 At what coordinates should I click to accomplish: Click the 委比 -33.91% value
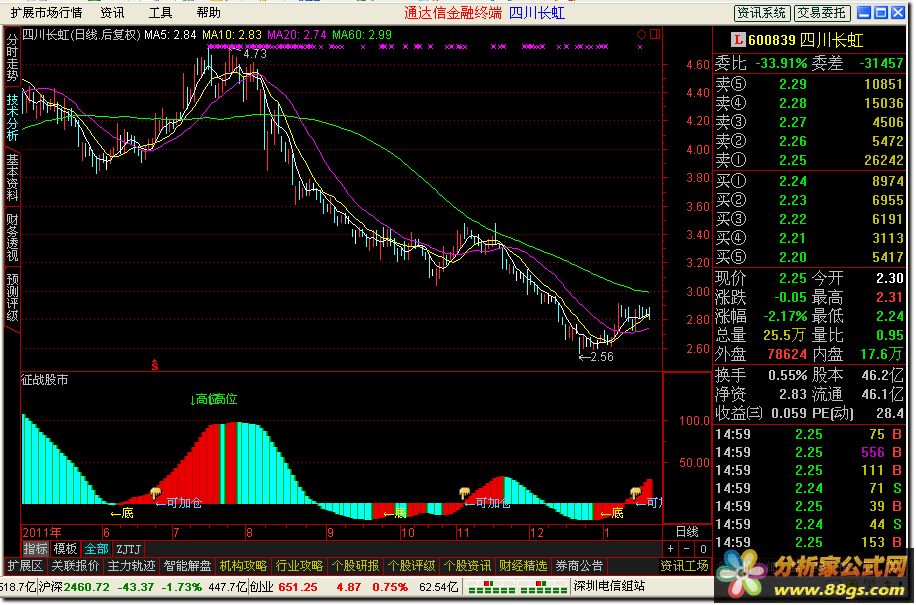[x=781, y=64]
